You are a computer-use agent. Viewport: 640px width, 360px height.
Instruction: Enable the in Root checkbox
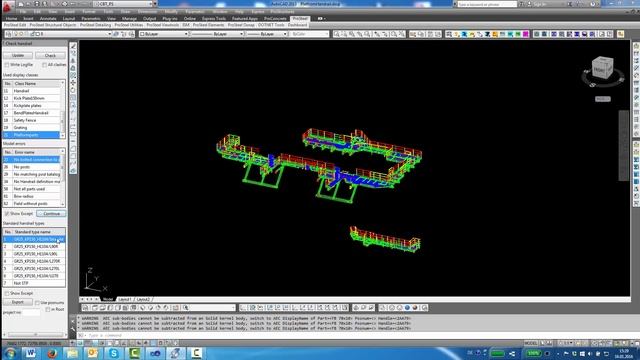coord(48,309)
